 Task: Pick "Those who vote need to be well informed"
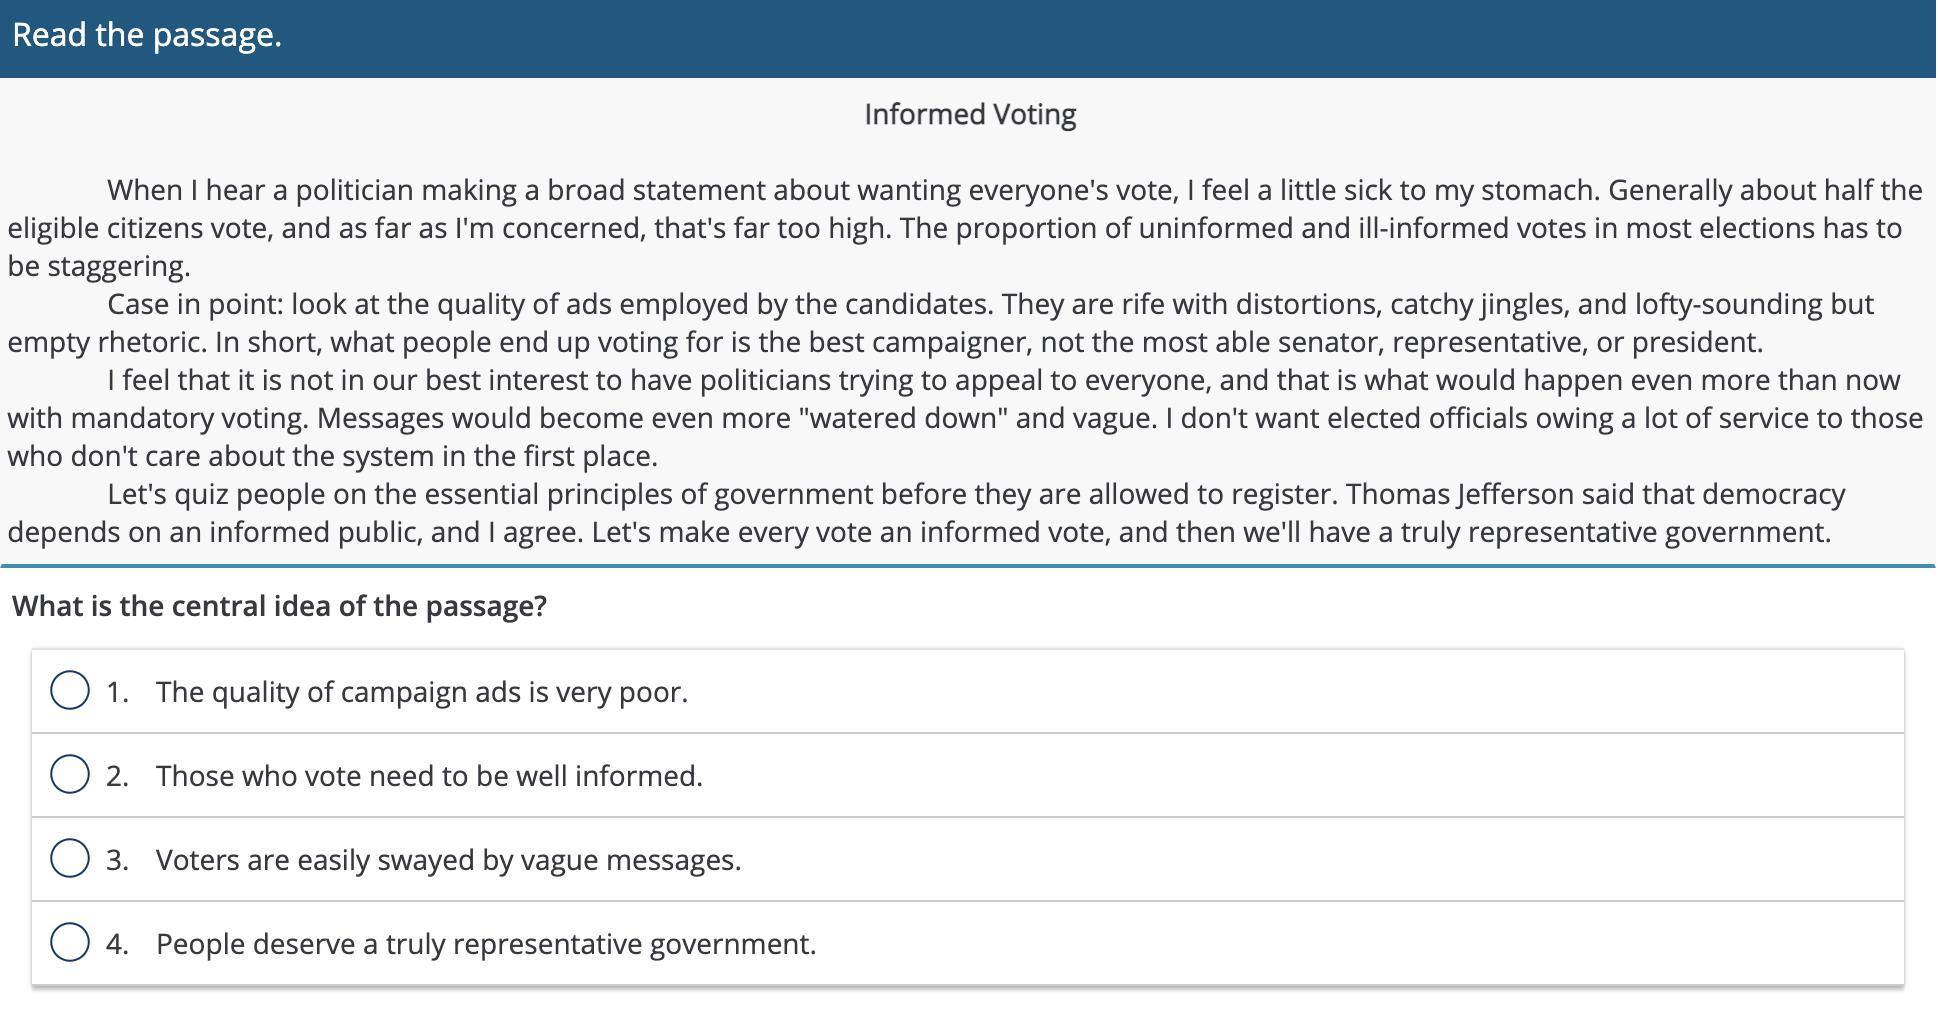429,776
